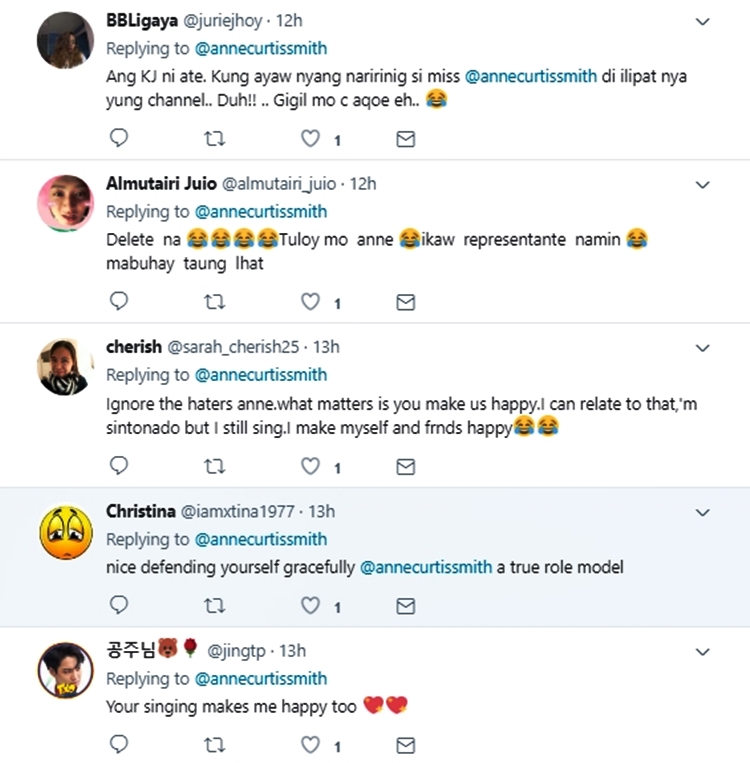Share cherish's tweet by message envelope
The height and width of the screenshot is (763, 750).
click(x=405, y=465)
